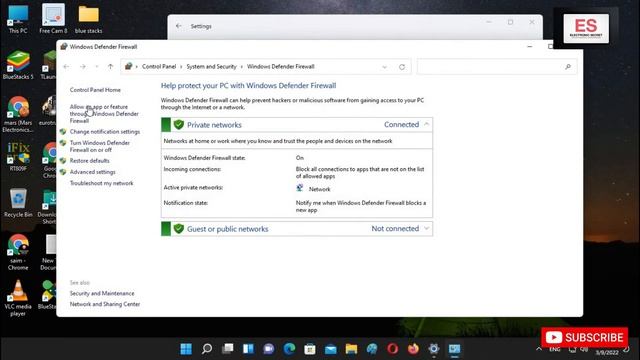Select Windows Defender Firewall breadcrumb

(x=280, y=67)
